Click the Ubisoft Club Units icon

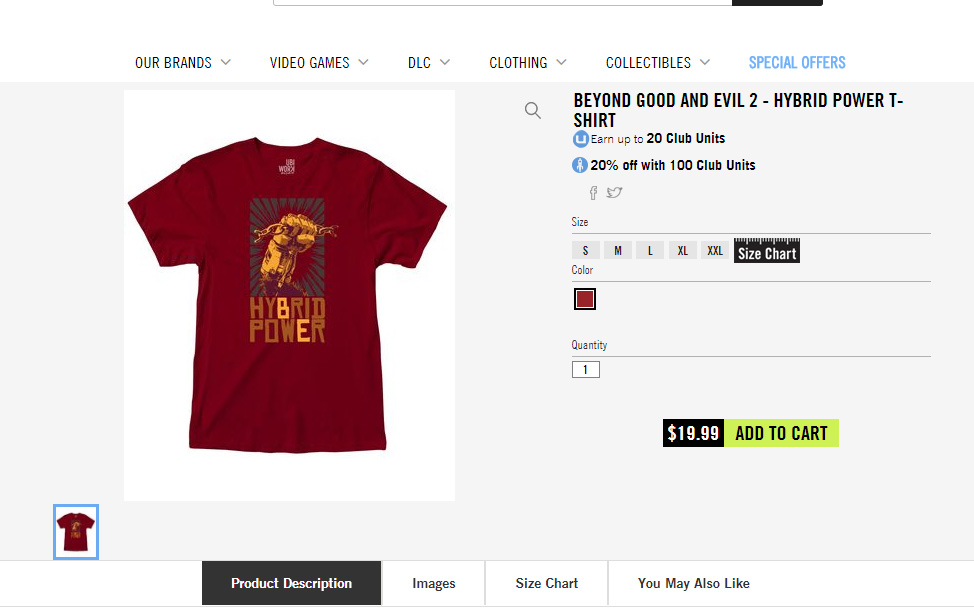(x=580, y=138)
